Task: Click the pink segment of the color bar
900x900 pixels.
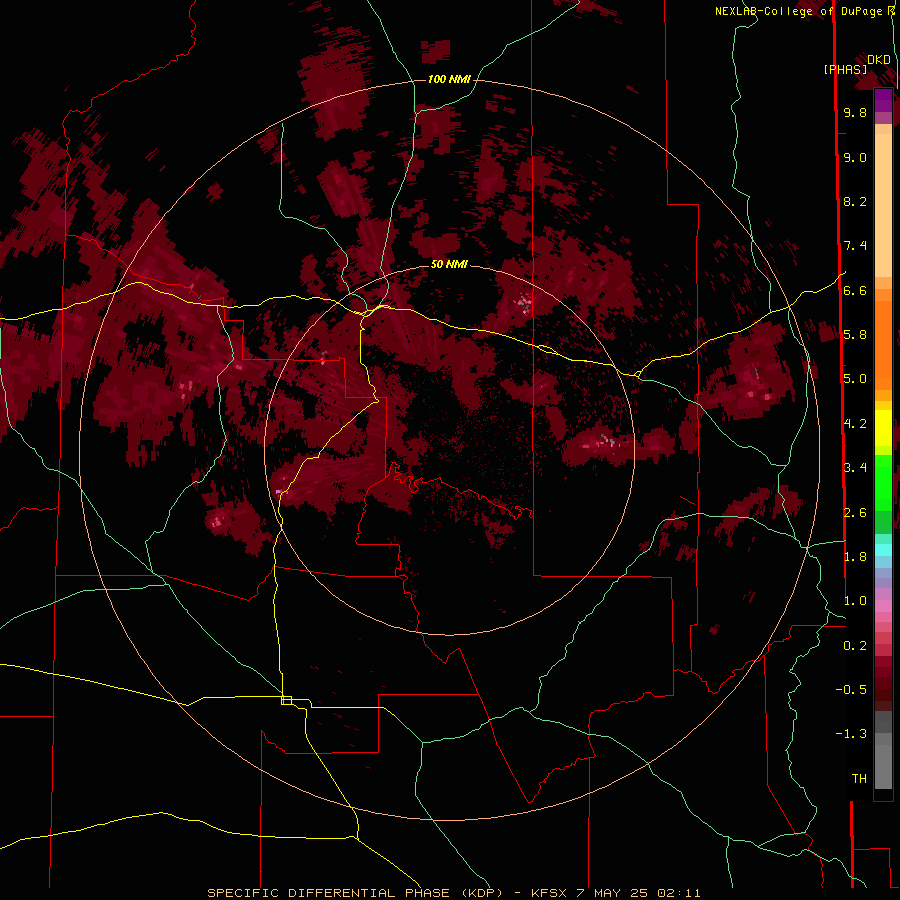Action: [x=883, y=606]
